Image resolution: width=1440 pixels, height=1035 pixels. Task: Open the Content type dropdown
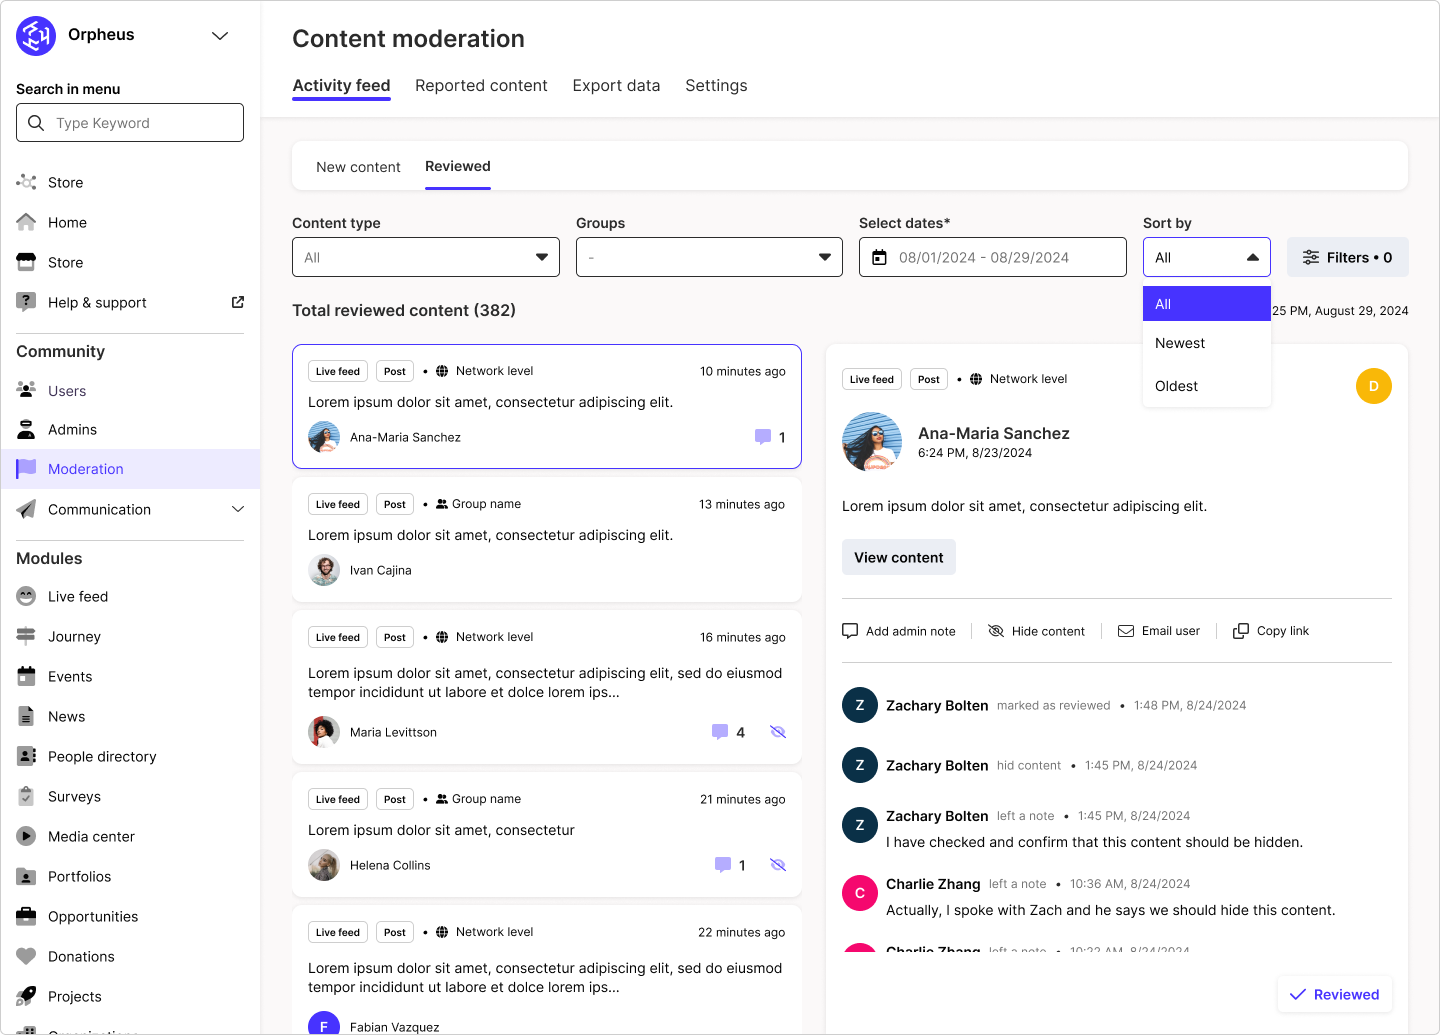click(425, 257)
